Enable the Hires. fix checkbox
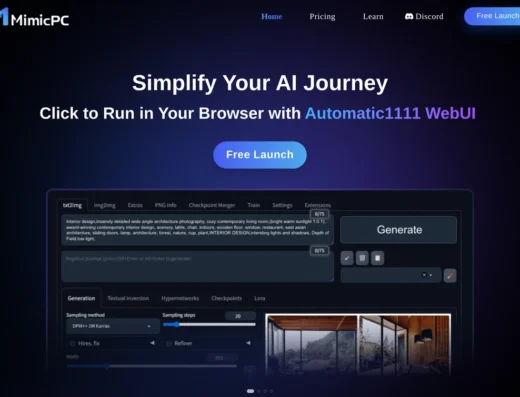 pyautogui.click(x=72, y=343)
